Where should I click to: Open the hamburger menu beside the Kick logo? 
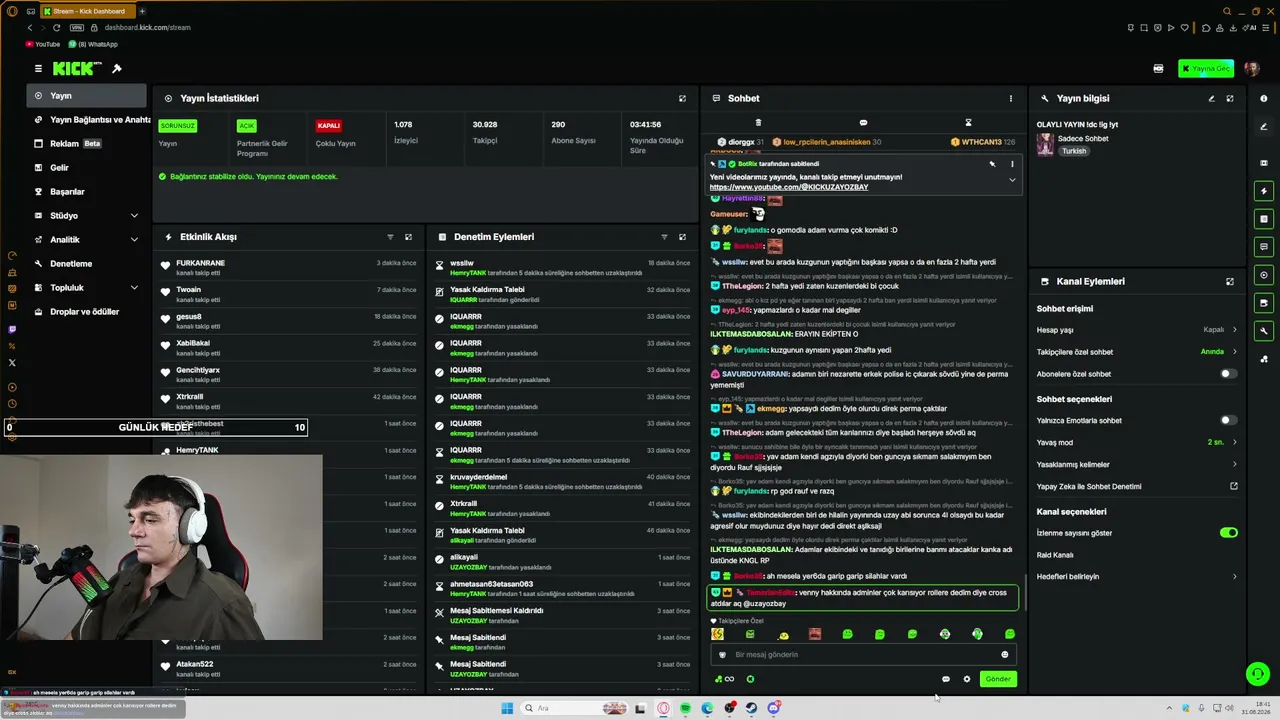38,69
